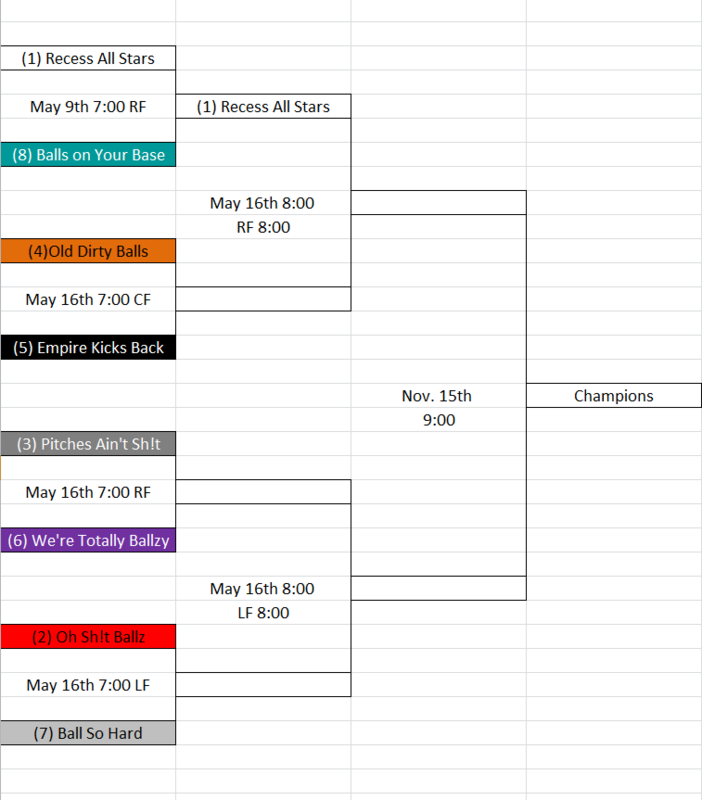The image size is (702, 800).
Task: Click the empty winner cell beside May 16th 7:00 LF
Action: 263,685
